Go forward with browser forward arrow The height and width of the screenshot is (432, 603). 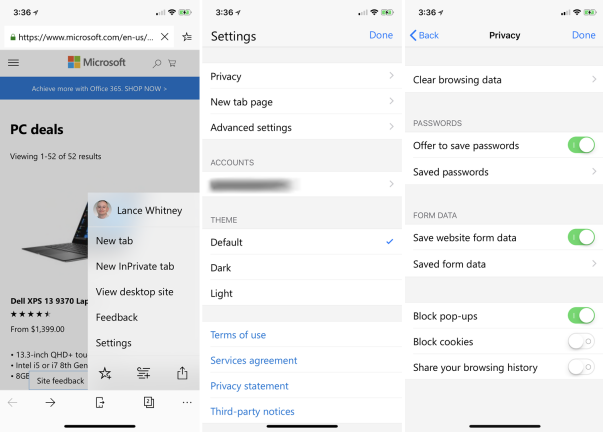(x=50, y=403)
